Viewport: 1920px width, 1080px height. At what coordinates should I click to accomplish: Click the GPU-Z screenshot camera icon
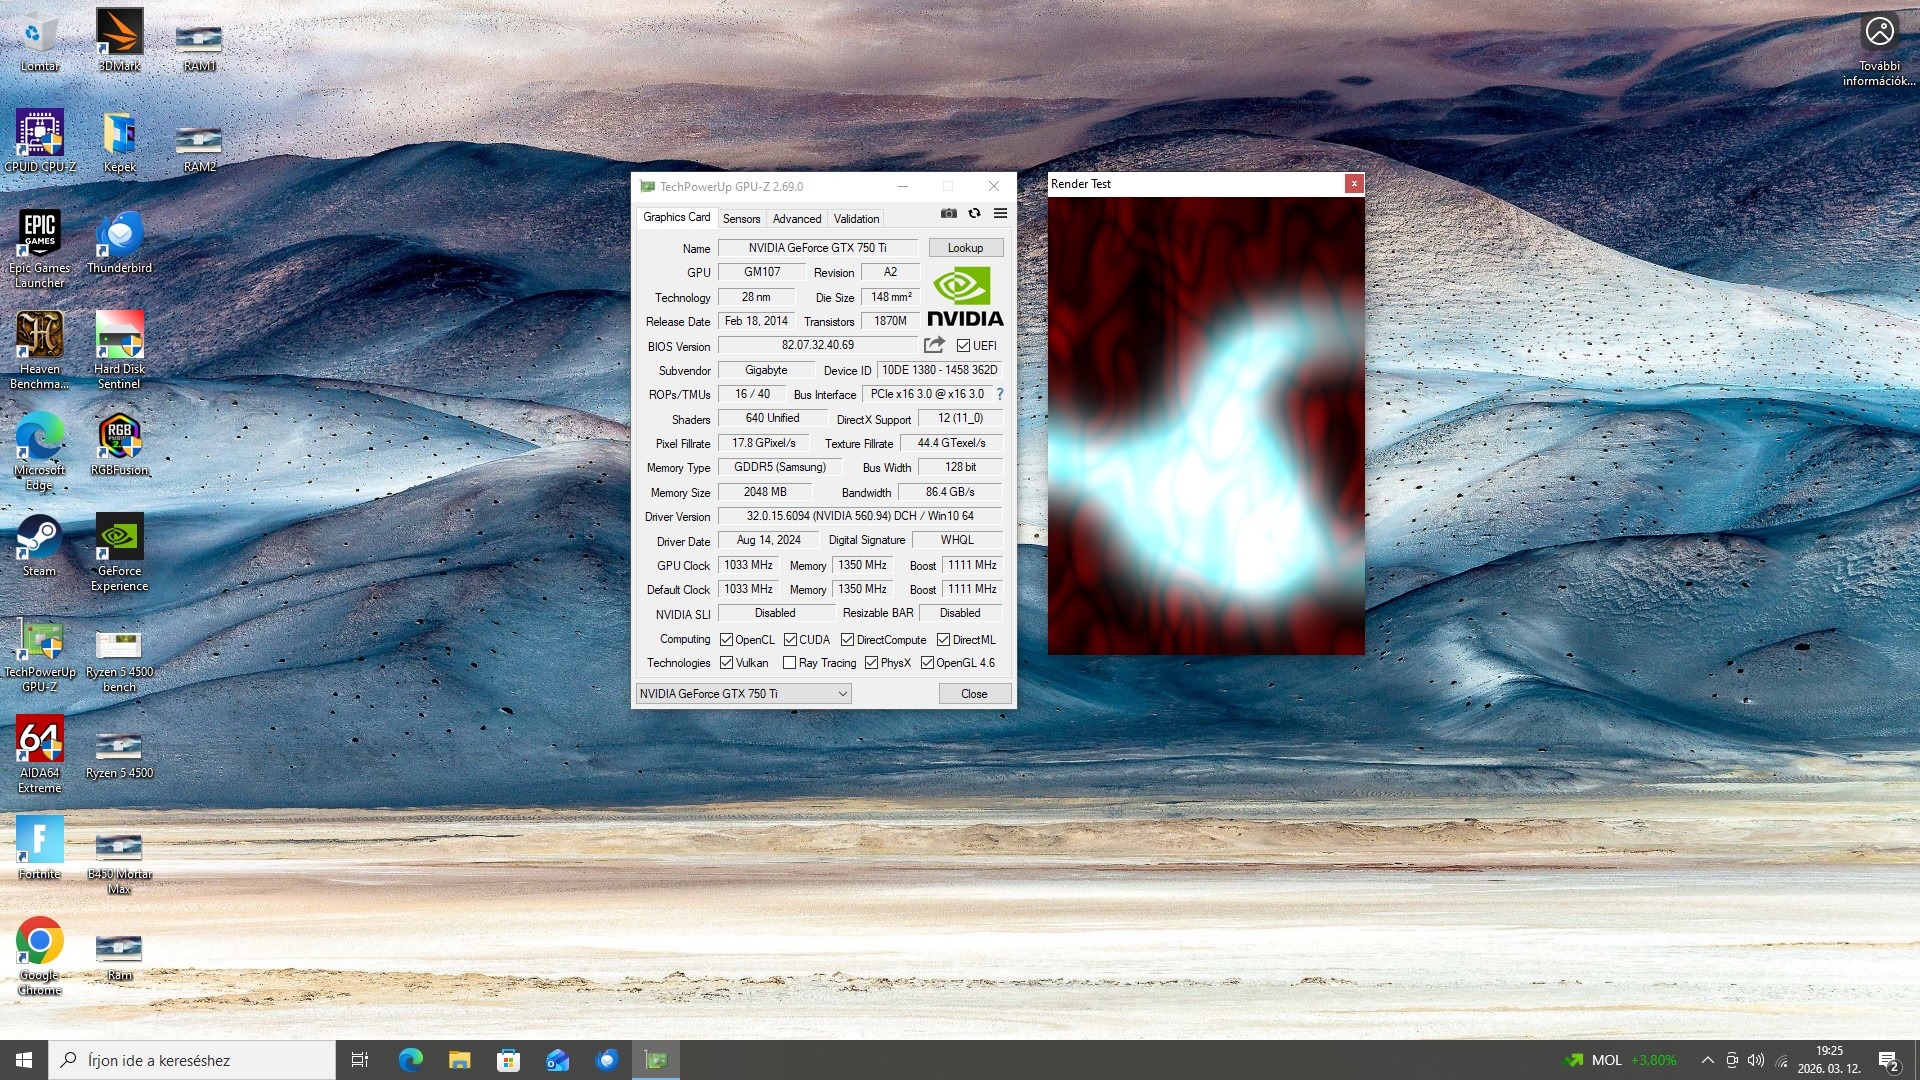(x=948, y=213)
